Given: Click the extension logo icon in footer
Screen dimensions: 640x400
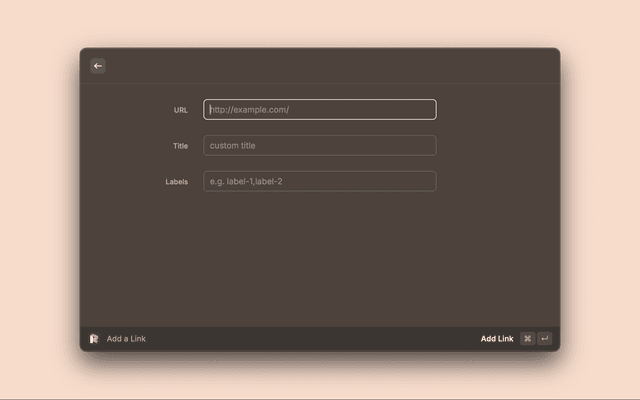Looking at the screenshot, I should coord(94,339).
